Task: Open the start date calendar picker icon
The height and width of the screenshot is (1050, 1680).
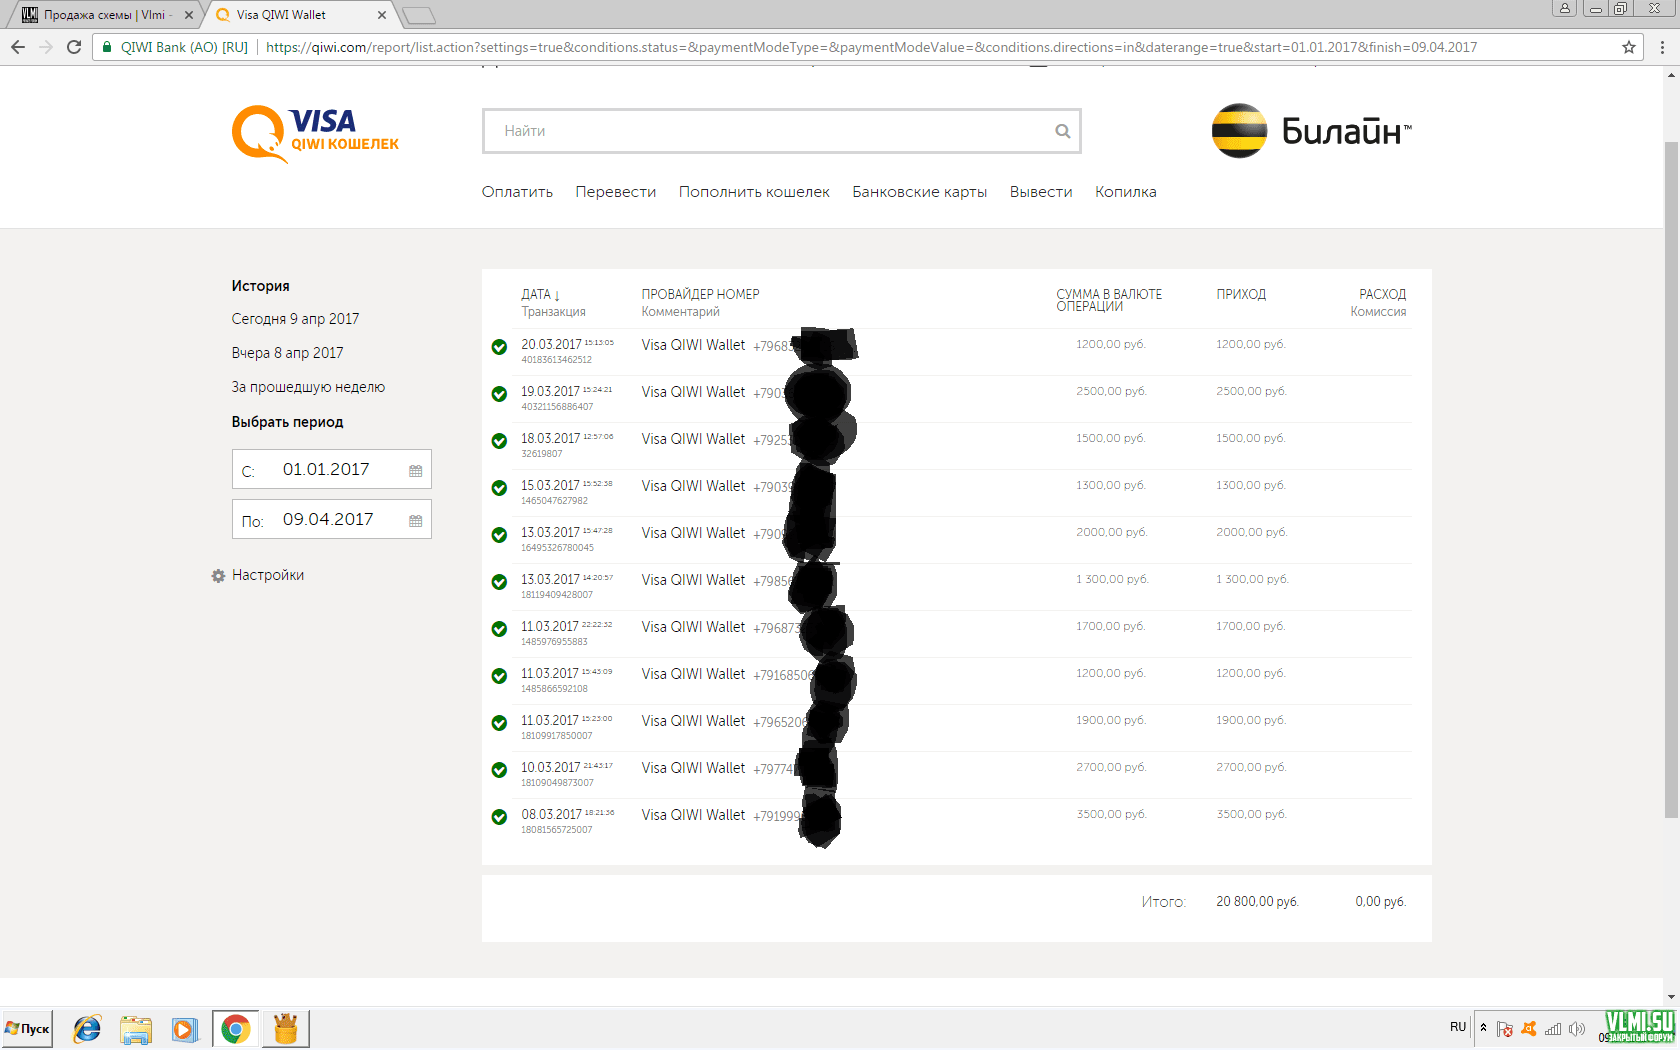Action: 415,471
